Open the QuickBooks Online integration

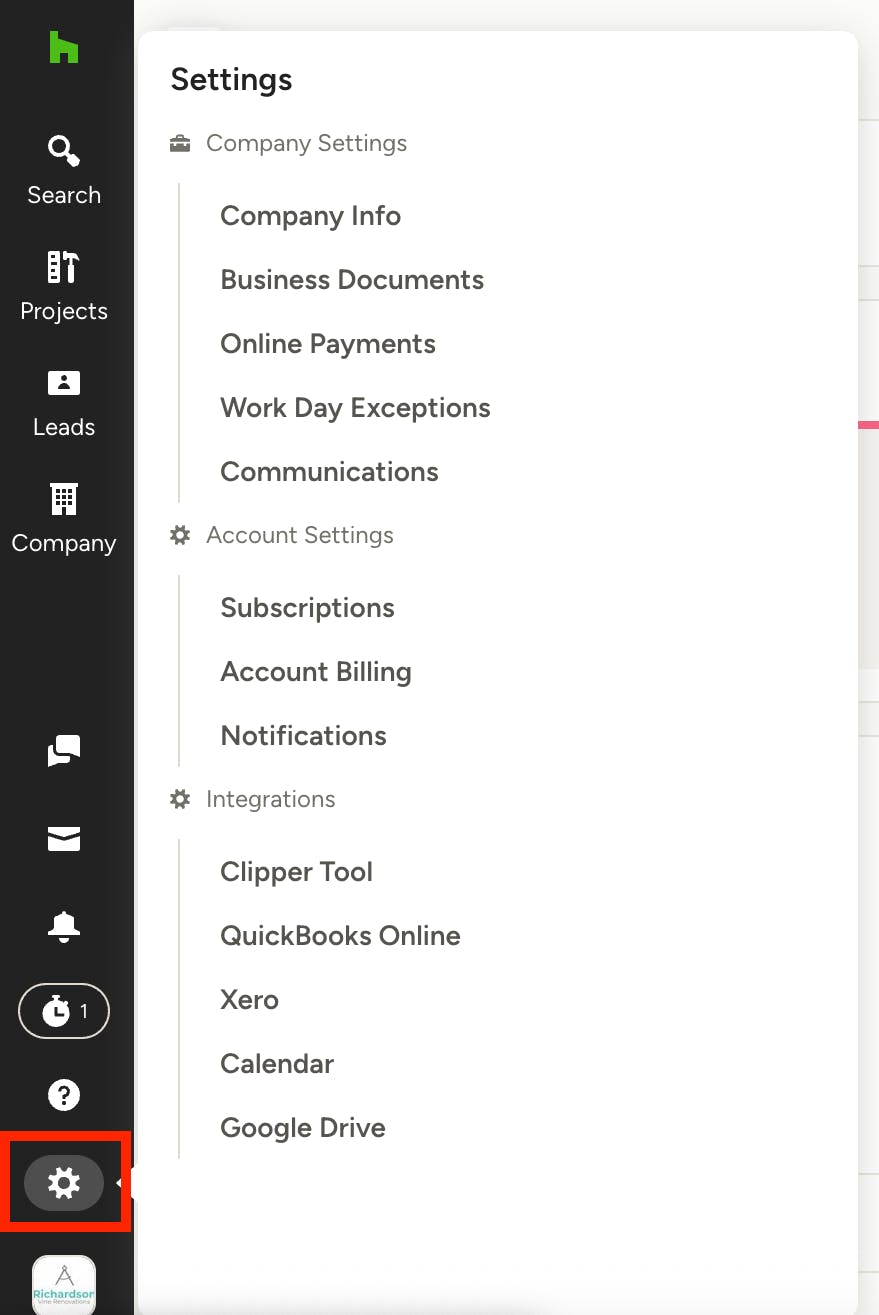340,936
